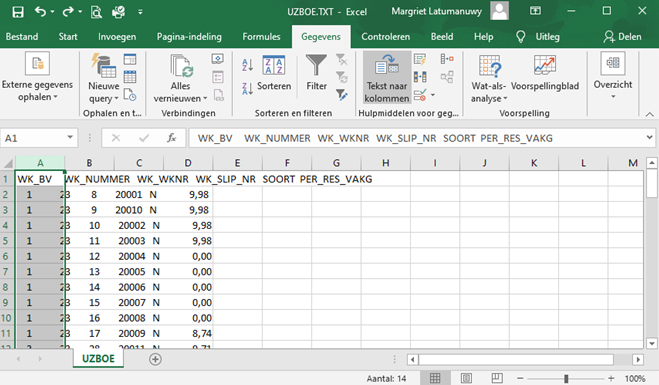659x385 pixels.
Task: Select row 5 header
Action: [x=6, y=241]
